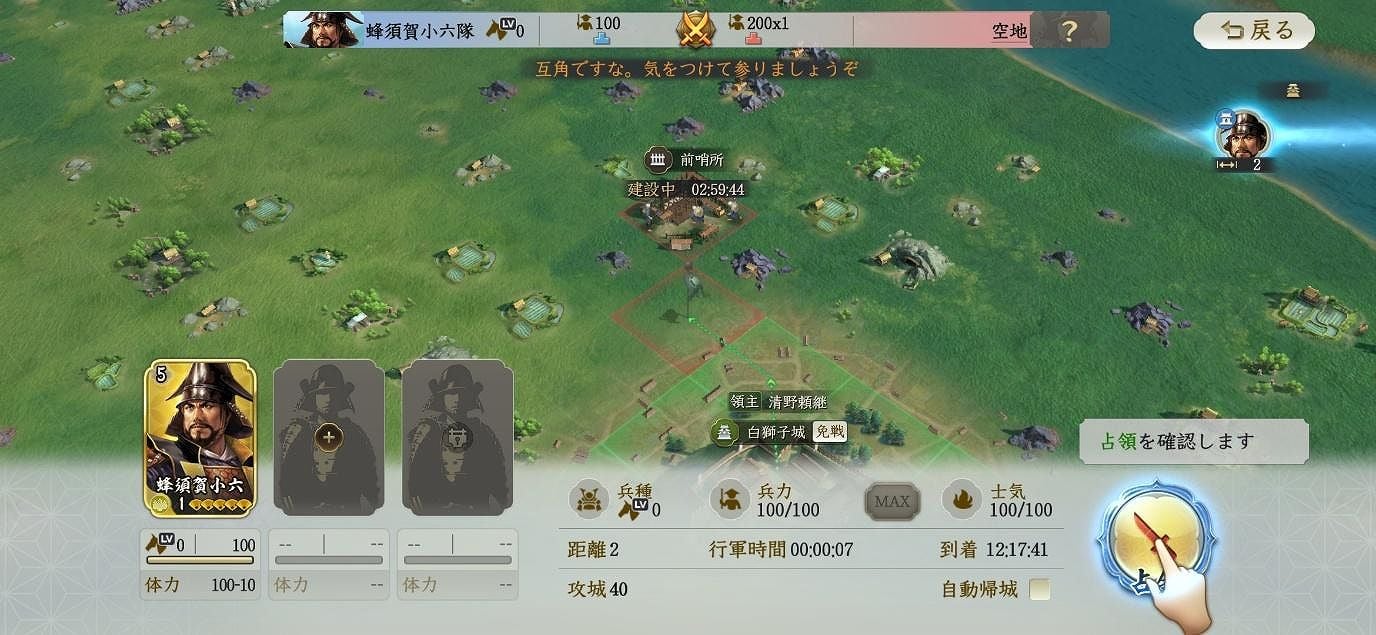Click the question mark help icon
Viewport: 1376px width, 635px height.
tap(1068, 31)
